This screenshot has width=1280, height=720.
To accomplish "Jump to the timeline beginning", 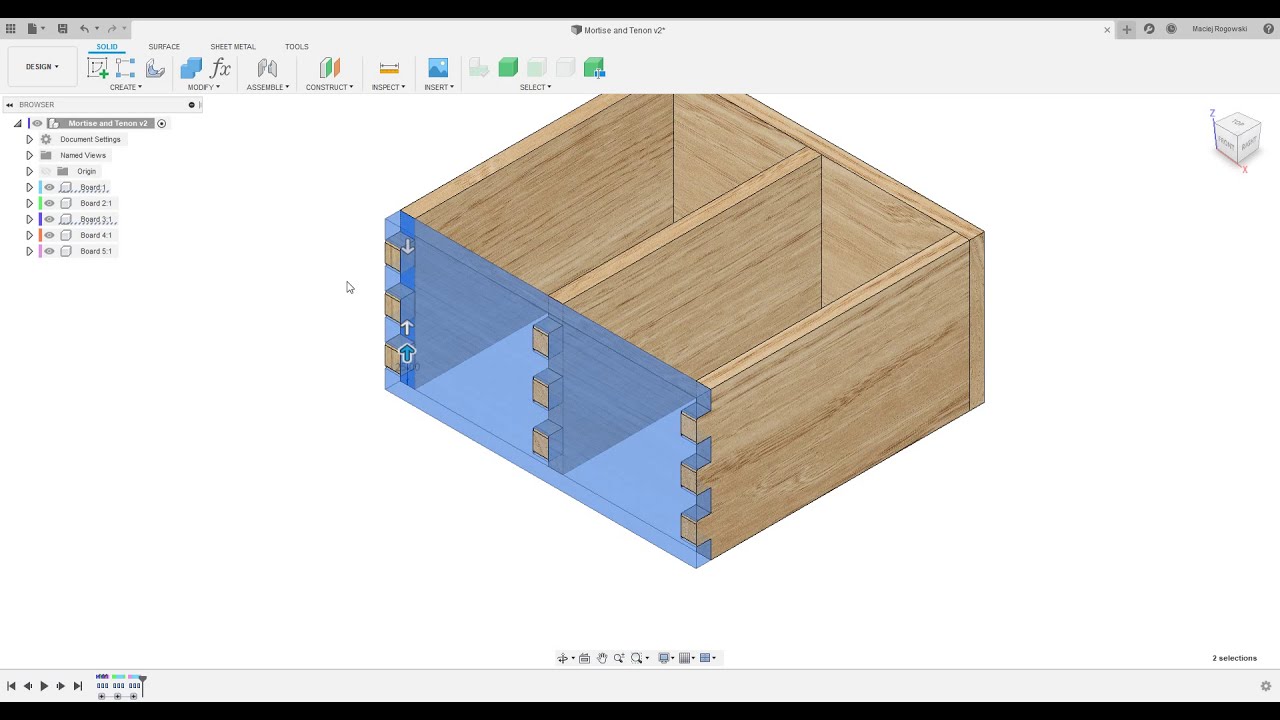I will tap(11, 686).
